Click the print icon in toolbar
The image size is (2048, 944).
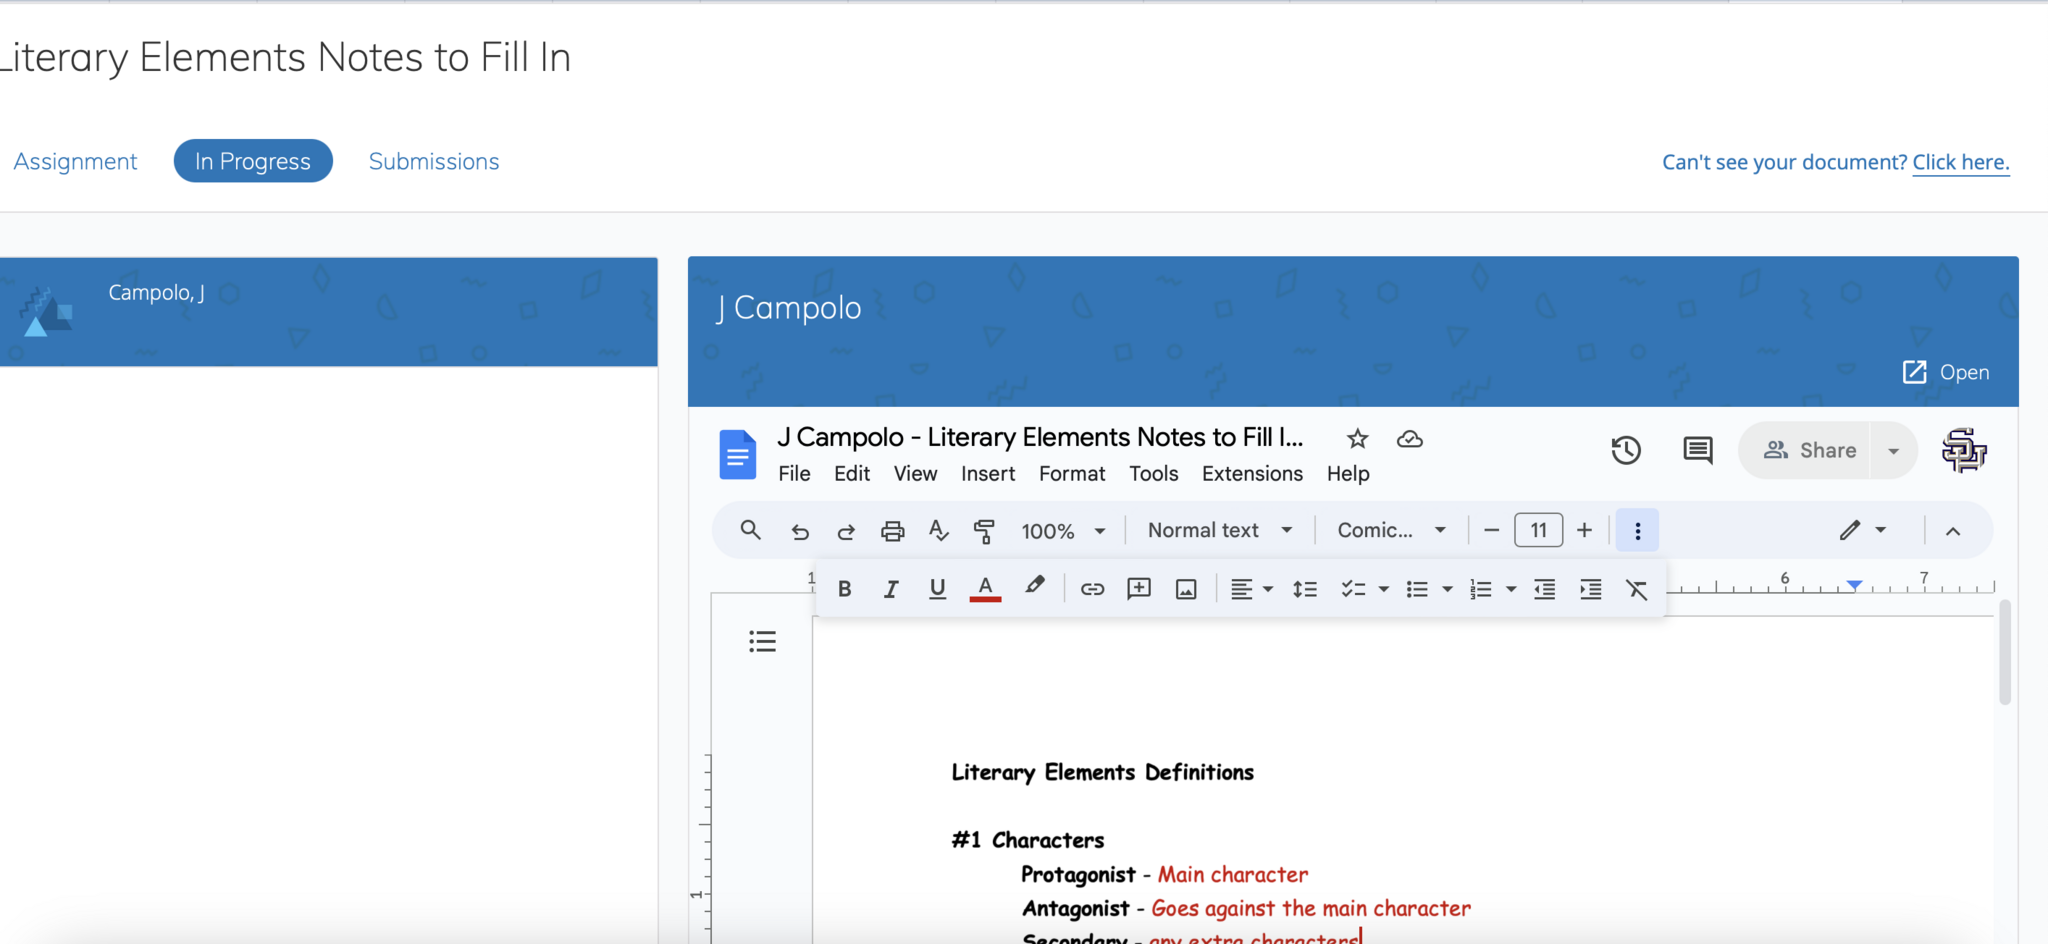(892, 531)
